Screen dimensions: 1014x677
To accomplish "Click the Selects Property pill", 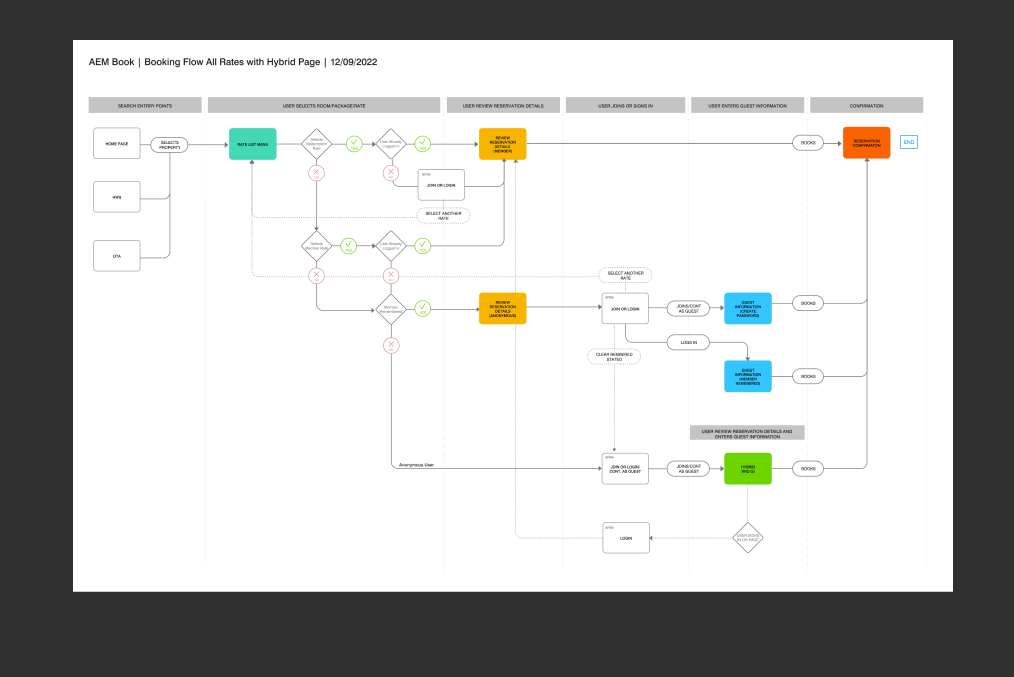I will (x=170, y=145).
